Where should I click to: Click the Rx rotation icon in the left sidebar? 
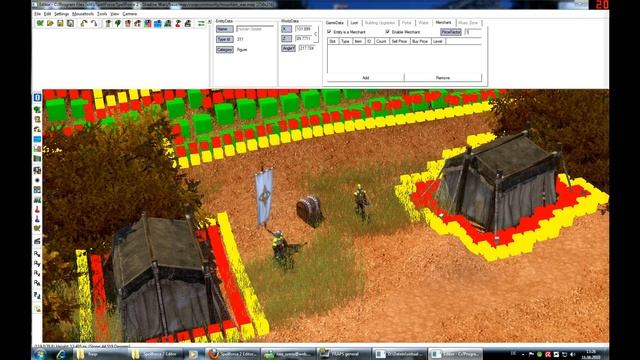[x=37, y=254]
